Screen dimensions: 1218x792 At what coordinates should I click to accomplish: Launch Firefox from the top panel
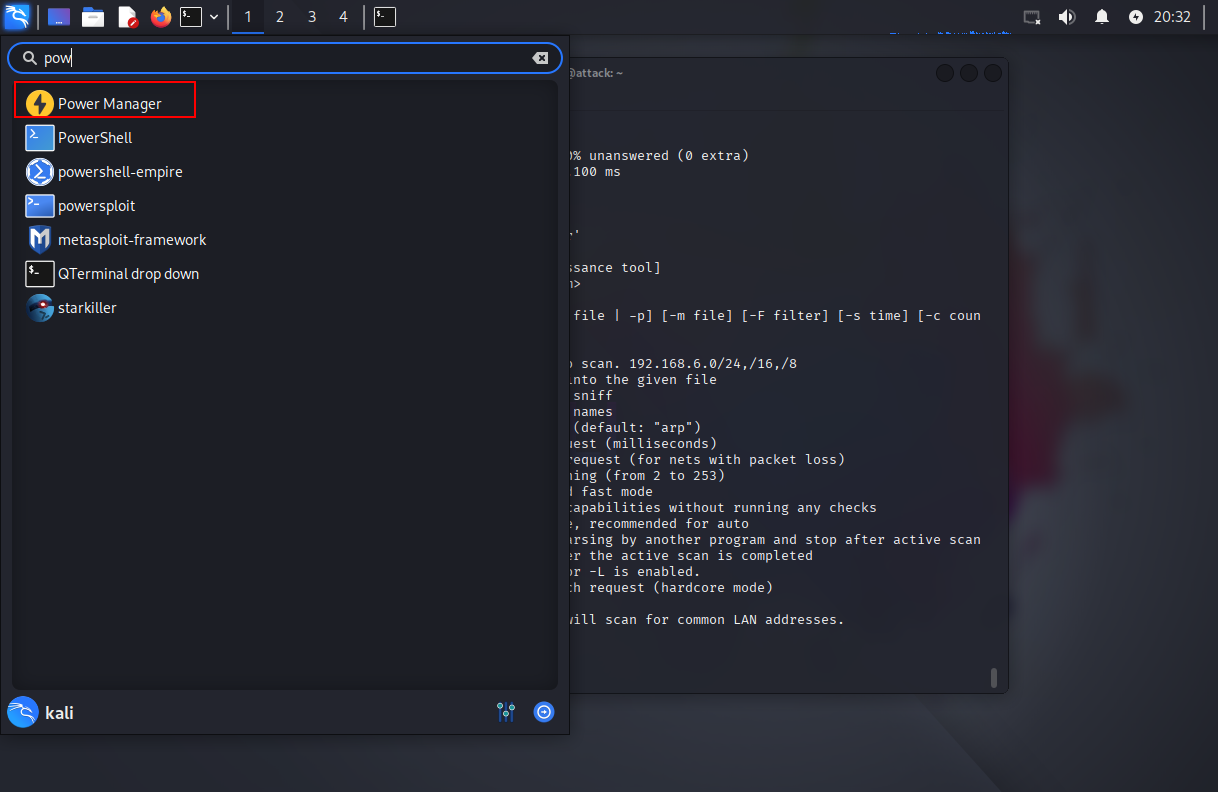(160, 17)
